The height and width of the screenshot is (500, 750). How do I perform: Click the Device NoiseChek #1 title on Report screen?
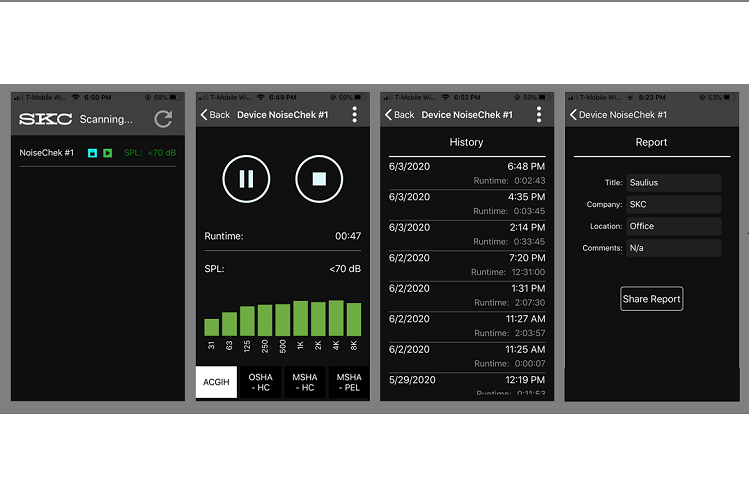coord(623,115)
